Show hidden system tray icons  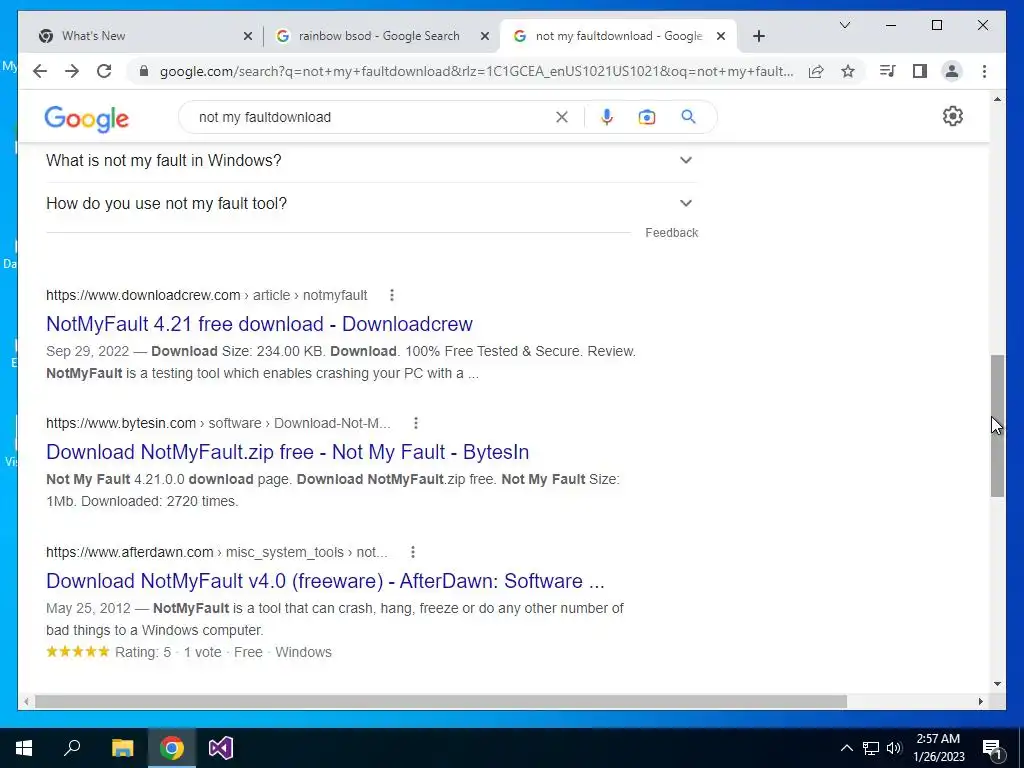[x=846, y=748]
